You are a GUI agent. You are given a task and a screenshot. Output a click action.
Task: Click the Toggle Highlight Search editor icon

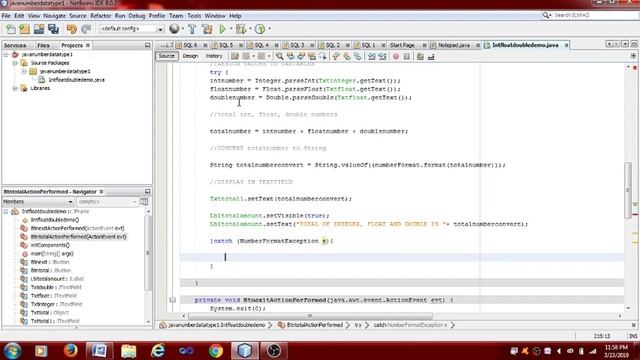pyautogui.click(x=312, y=56)
